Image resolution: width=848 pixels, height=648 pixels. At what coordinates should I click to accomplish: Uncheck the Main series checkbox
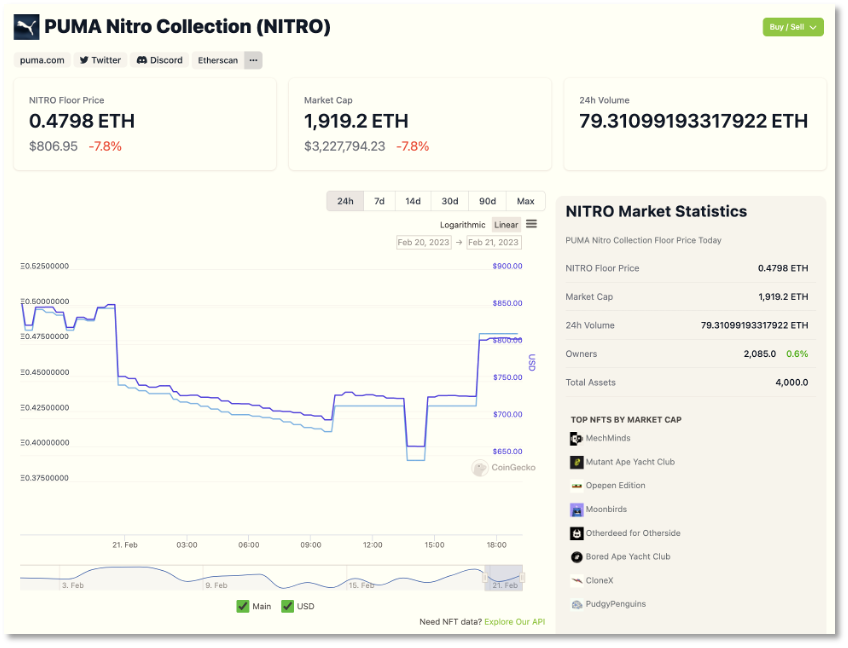coord(243,606)
